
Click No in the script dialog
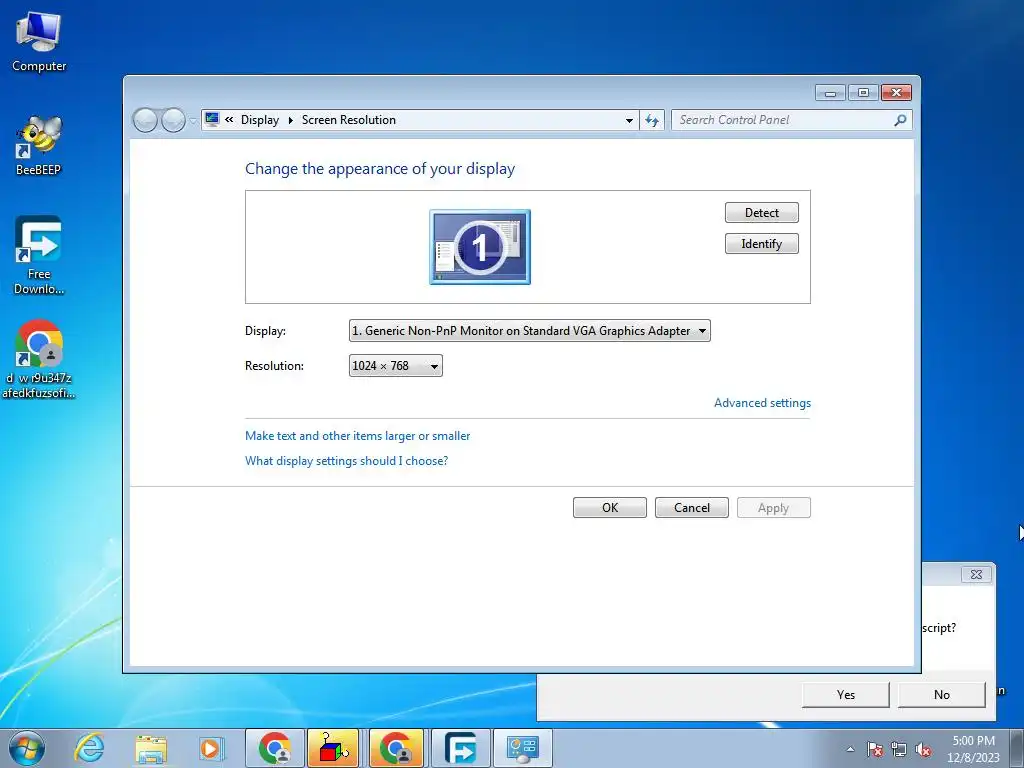(942, 695)
